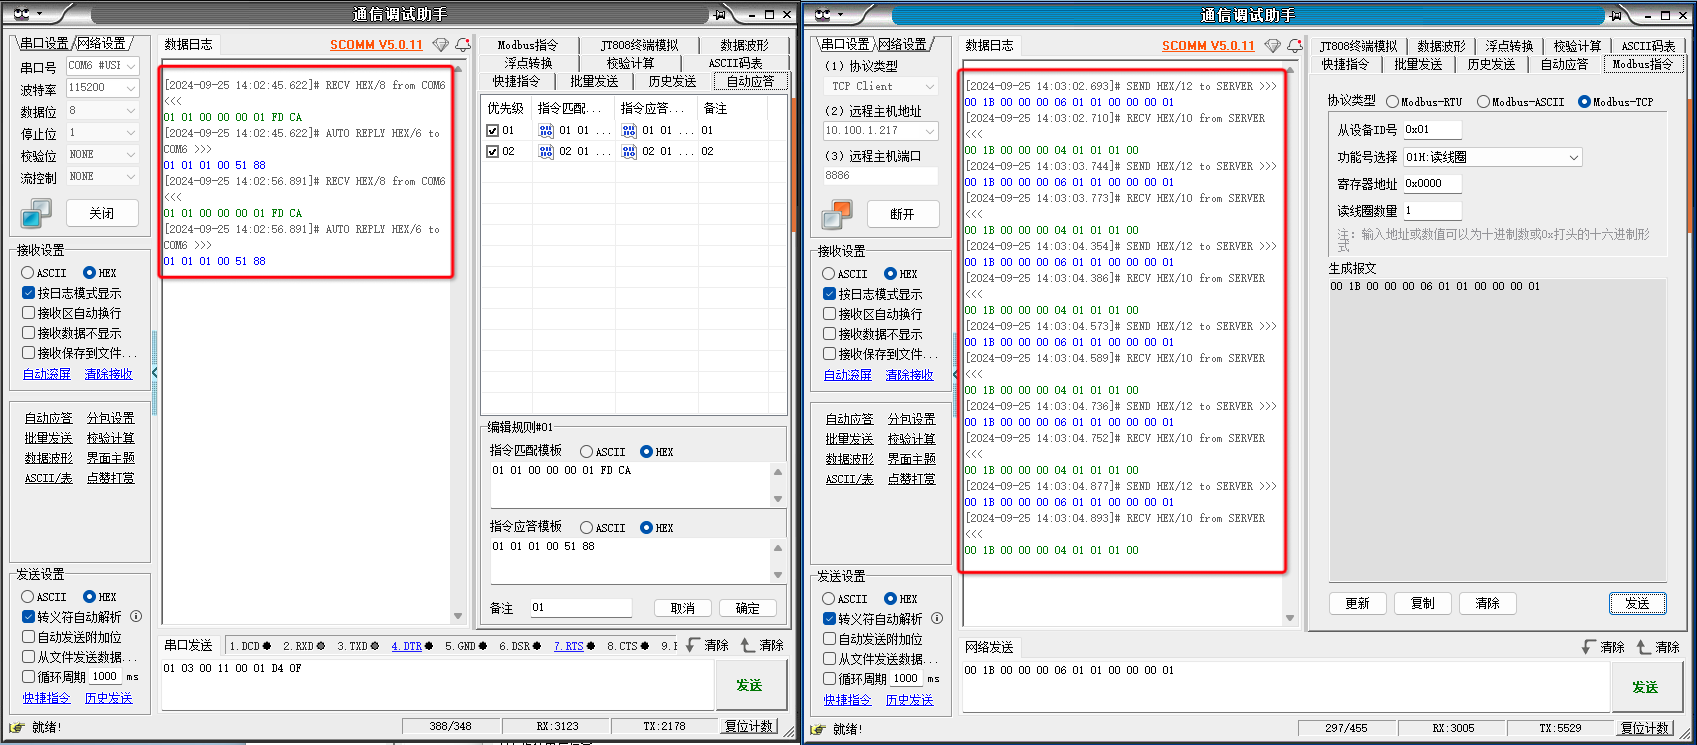1697x745 pixels.
Task: Click 清除接收 link in left window
Action: coord(108,374)
